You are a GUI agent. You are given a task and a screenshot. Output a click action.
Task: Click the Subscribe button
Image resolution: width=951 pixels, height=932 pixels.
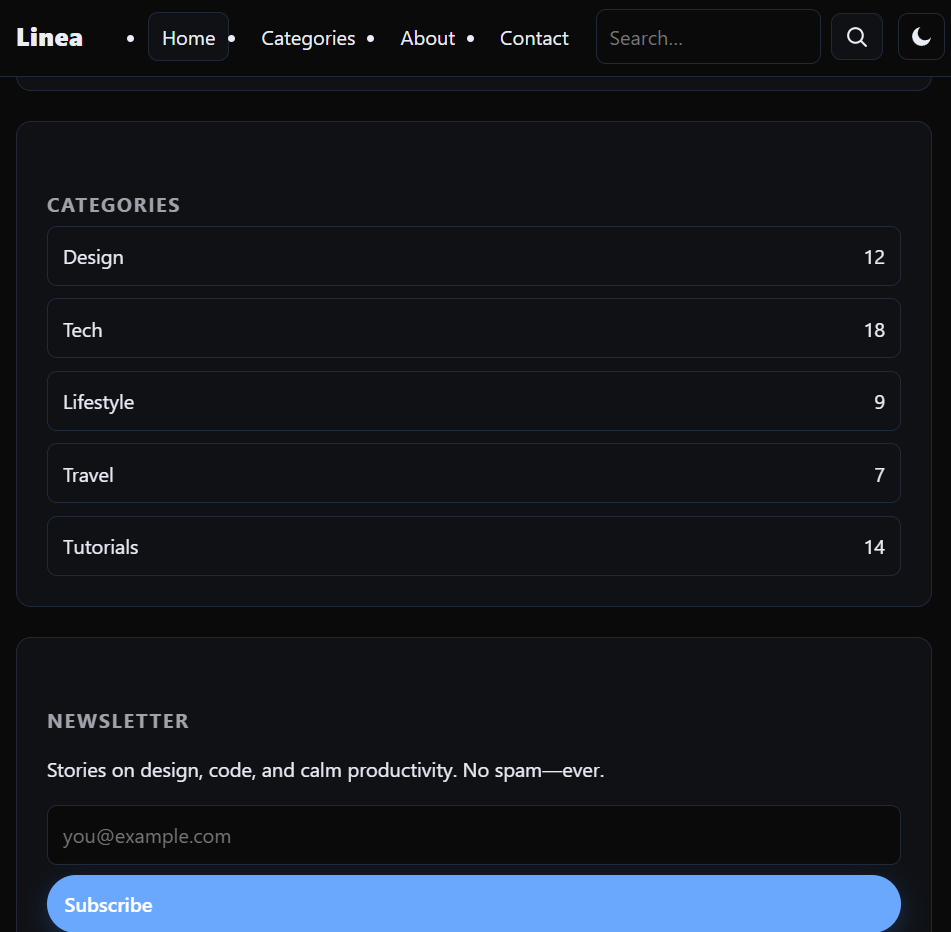coord(474,904)
